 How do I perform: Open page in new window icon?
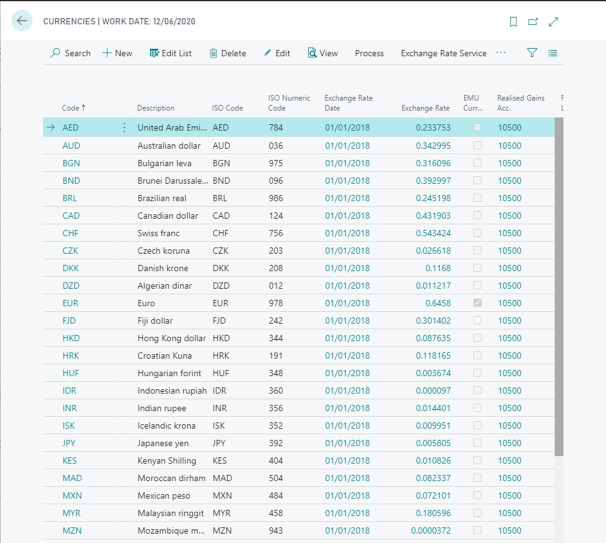pos(533,21)
